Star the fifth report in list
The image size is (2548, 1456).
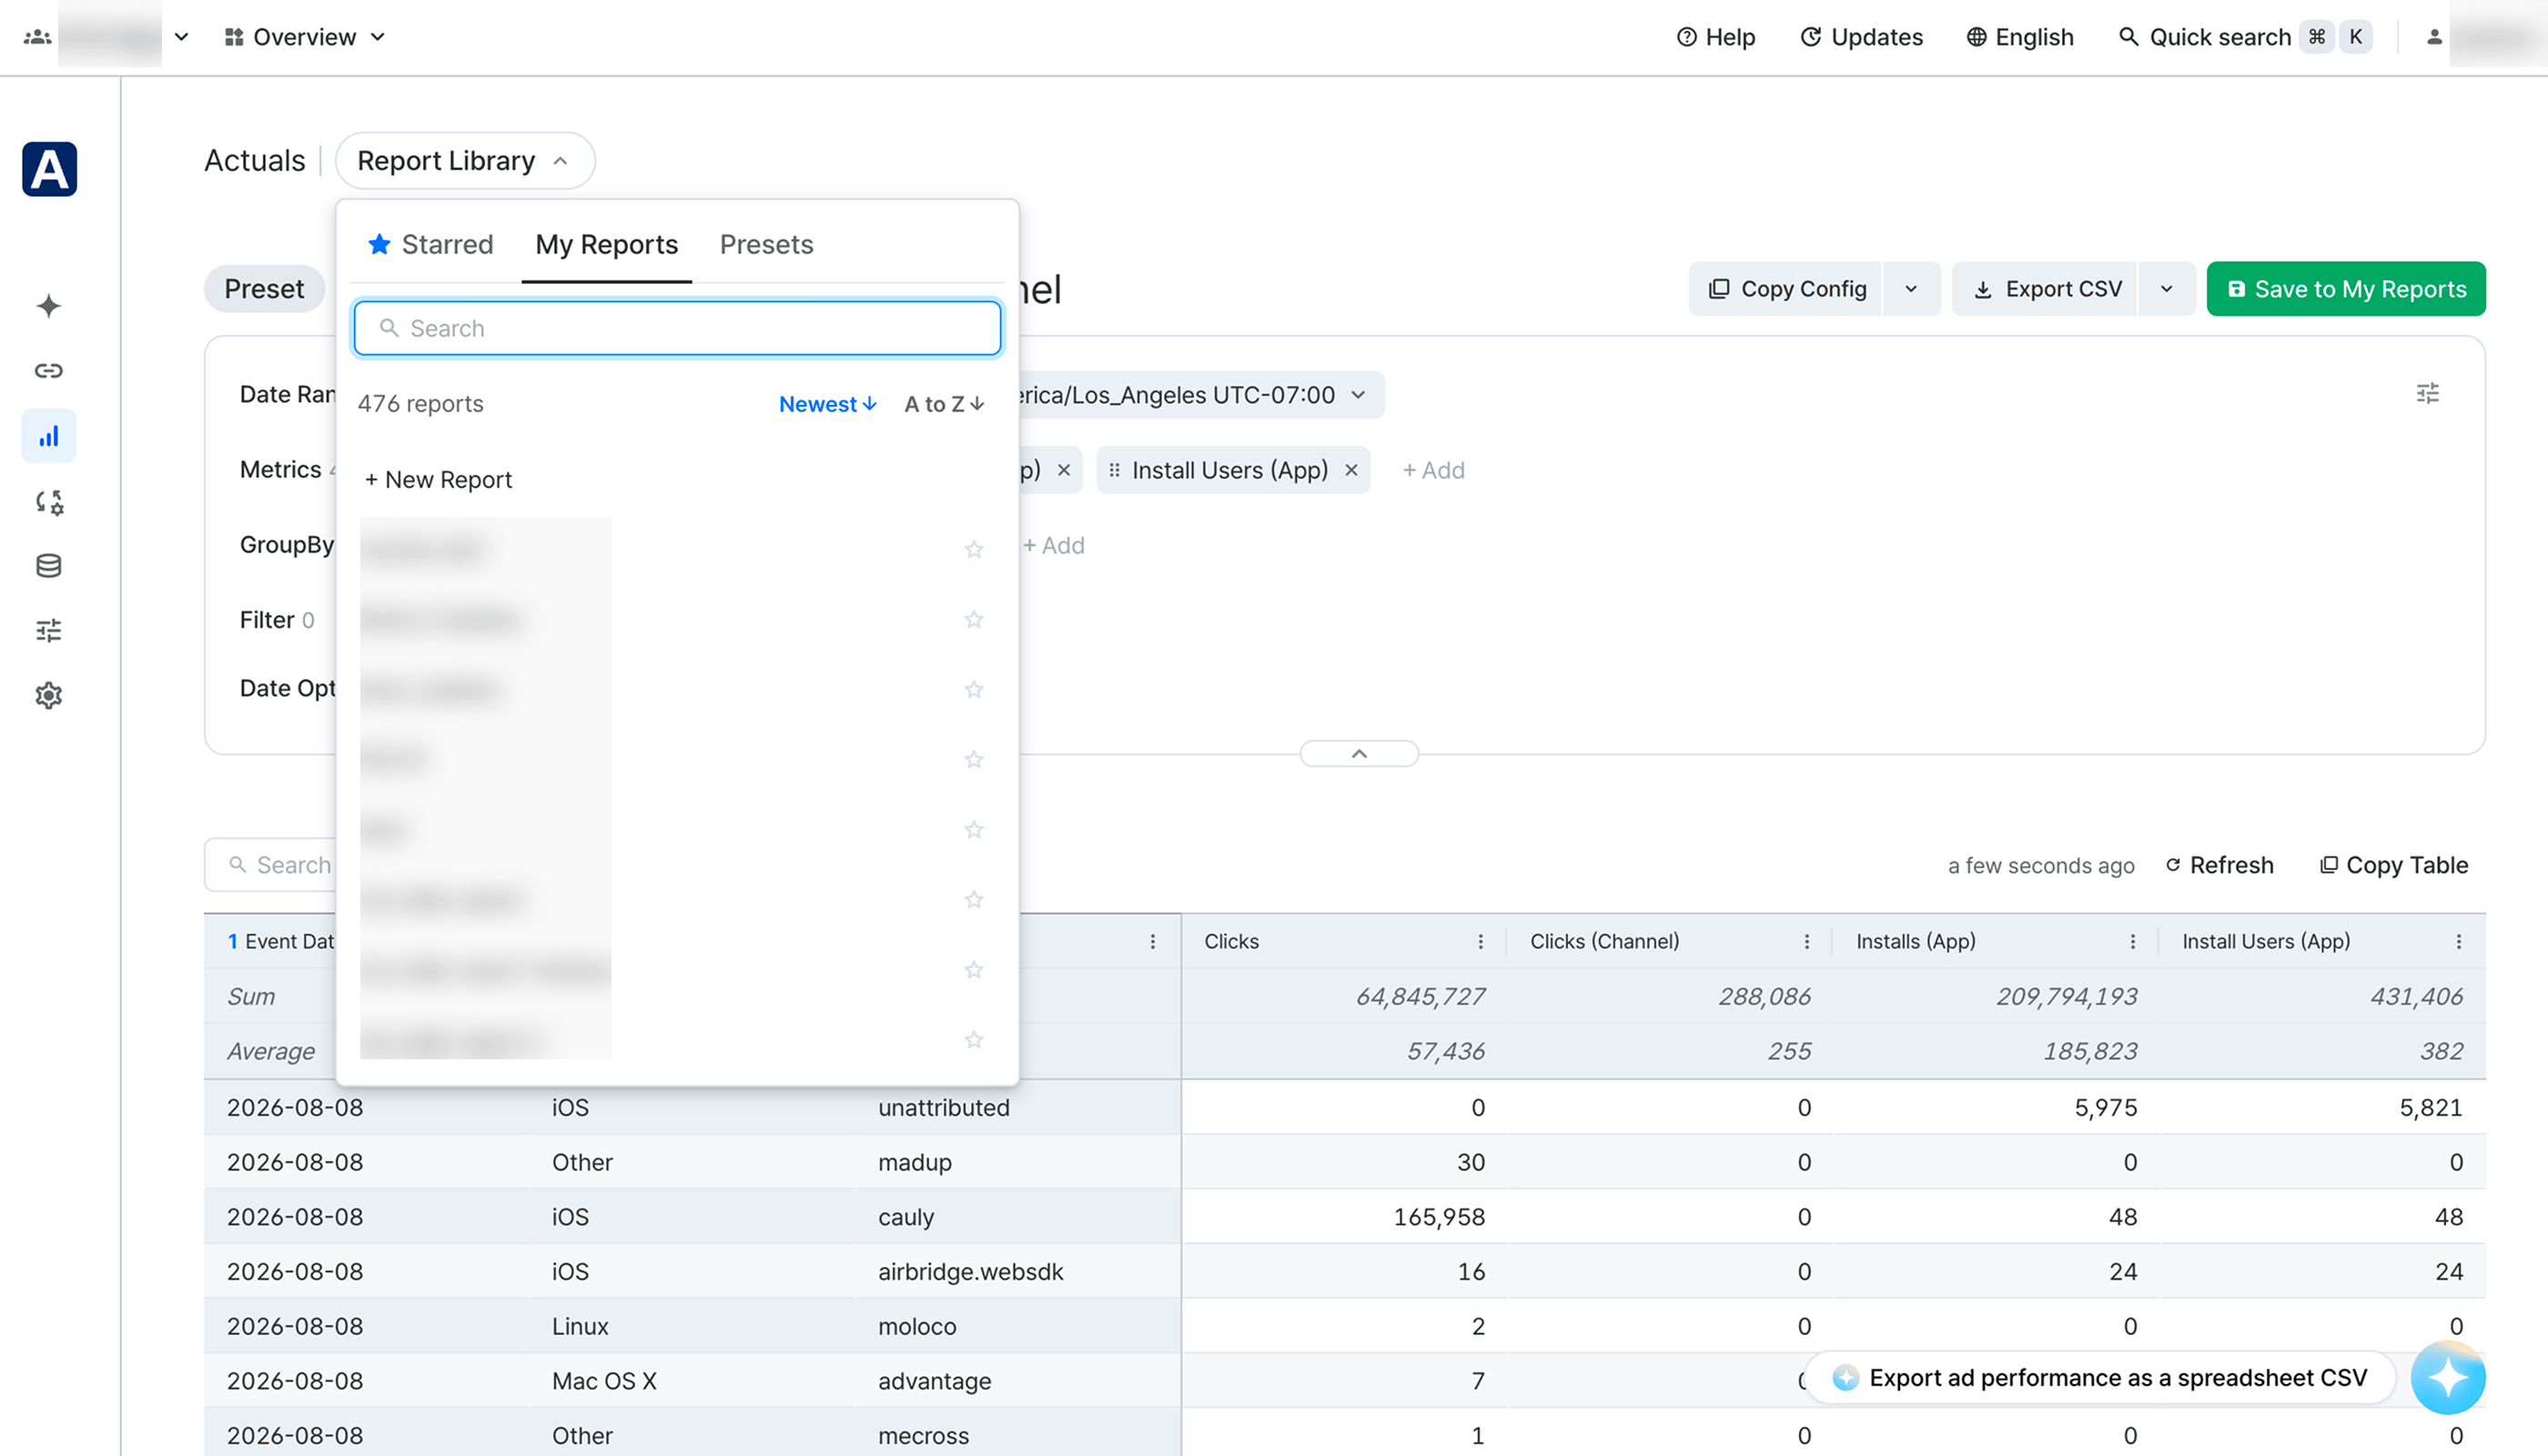tap(974, 830)
